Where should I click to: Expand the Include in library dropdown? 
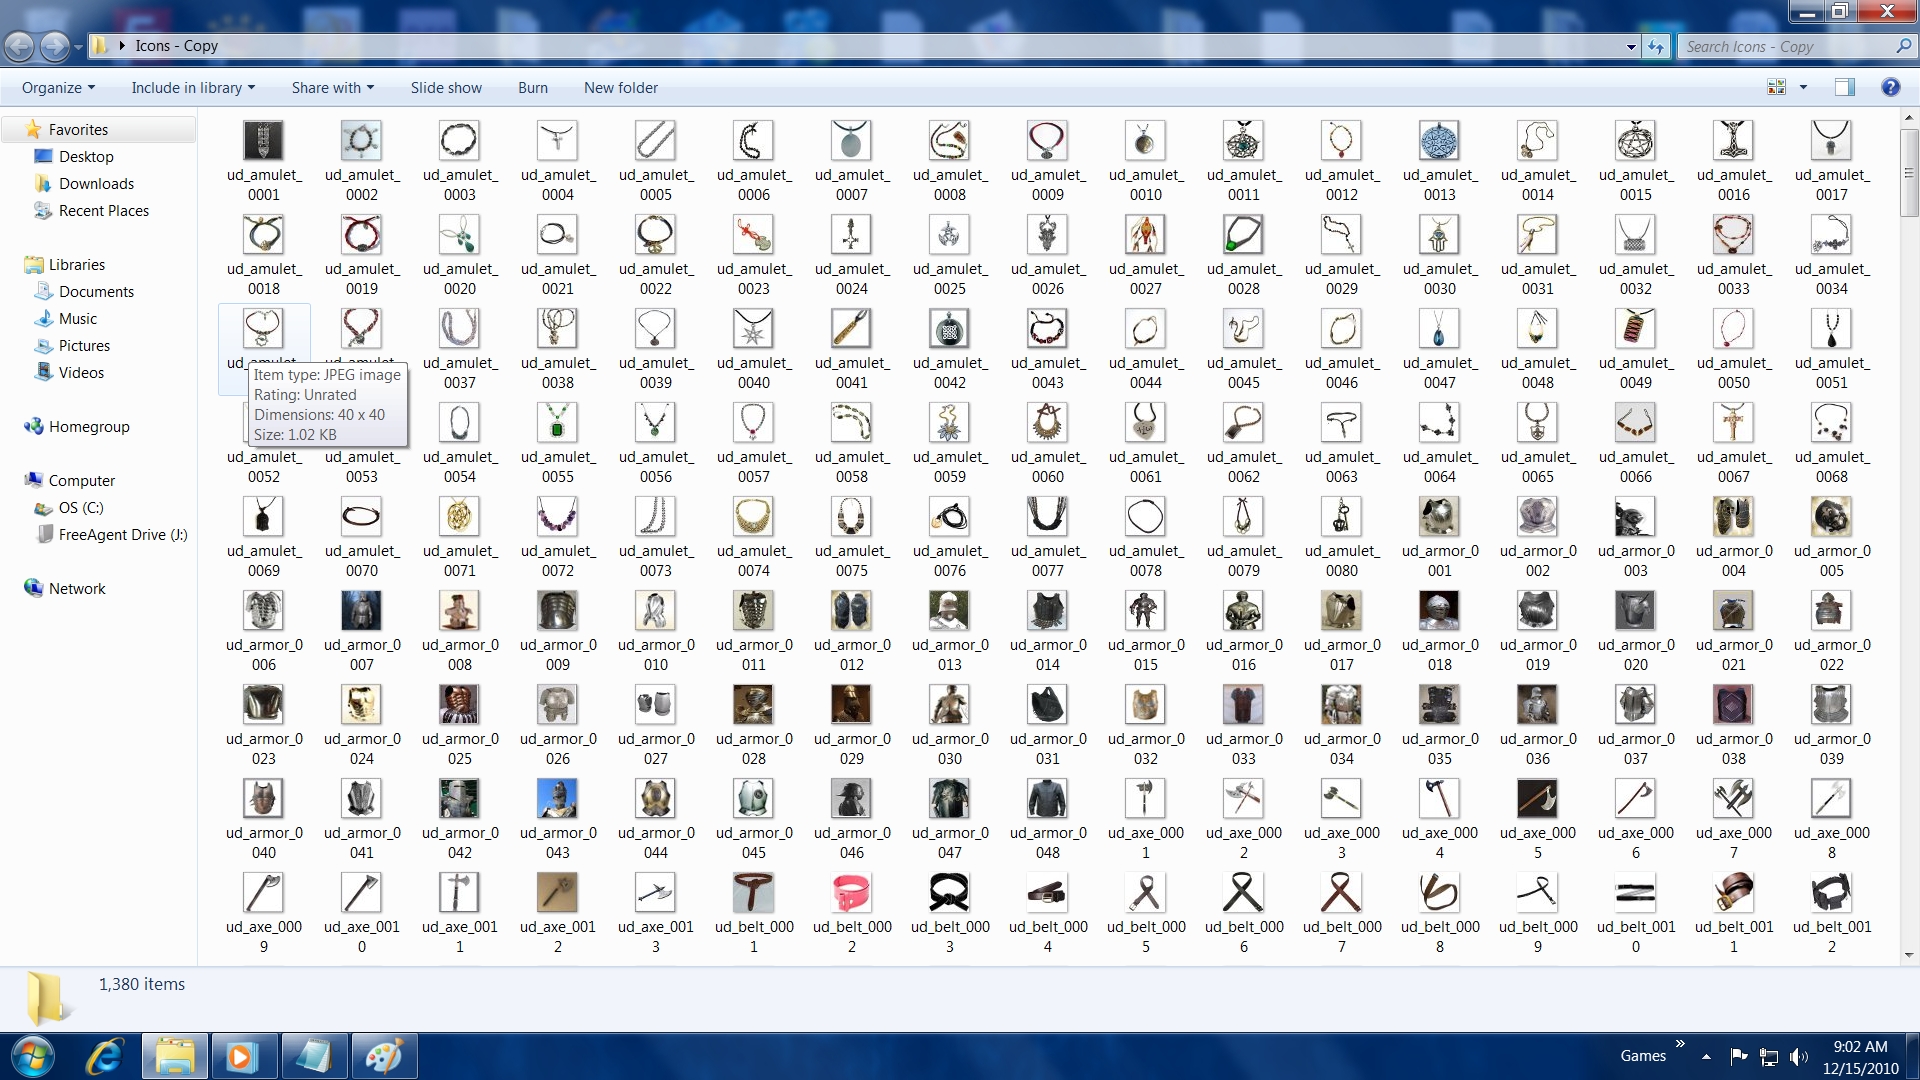[193, 88]
